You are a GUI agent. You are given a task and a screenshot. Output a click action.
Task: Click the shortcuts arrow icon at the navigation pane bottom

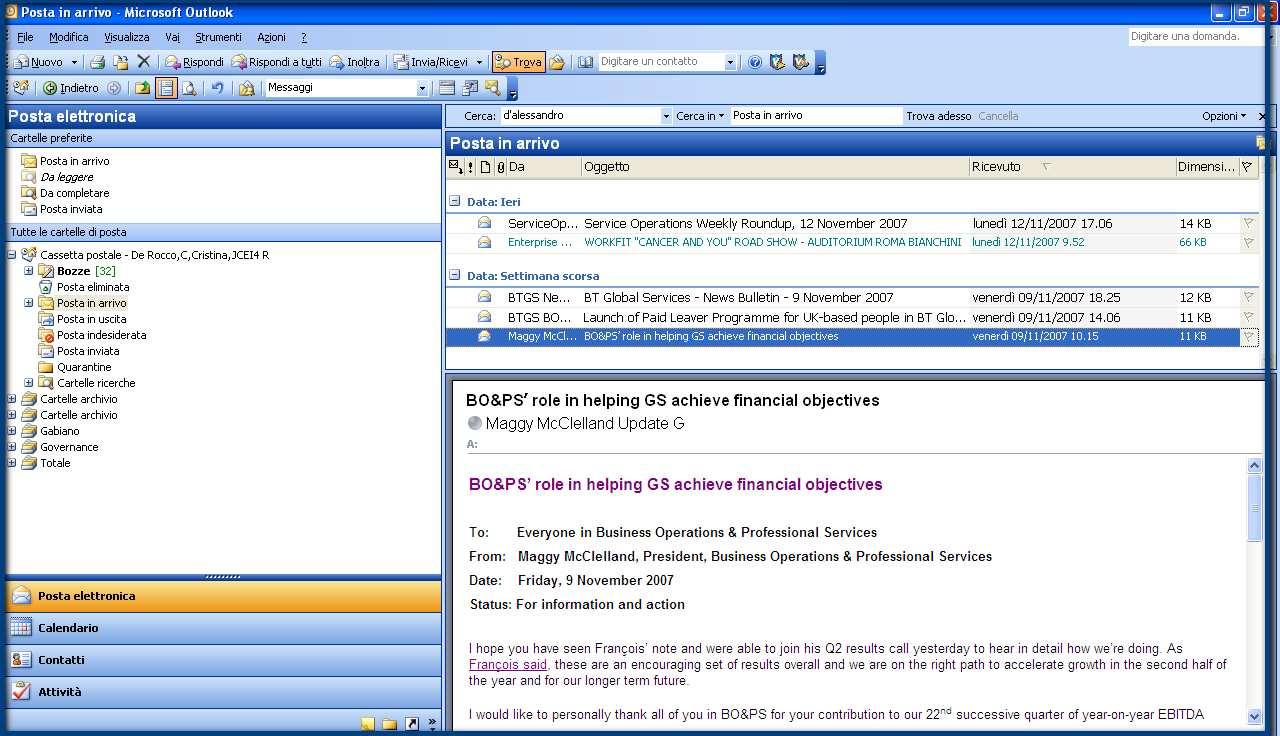(412, 724)
